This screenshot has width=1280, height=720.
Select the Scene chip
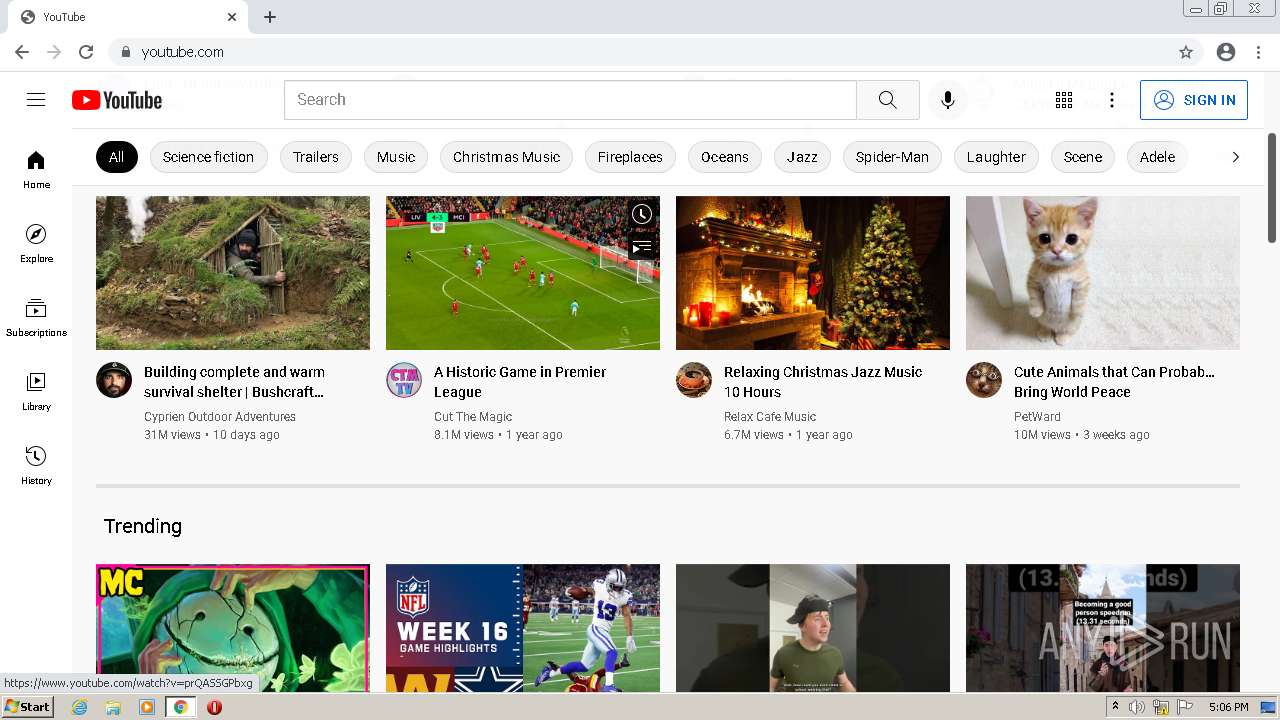(x=1083, y=157)
